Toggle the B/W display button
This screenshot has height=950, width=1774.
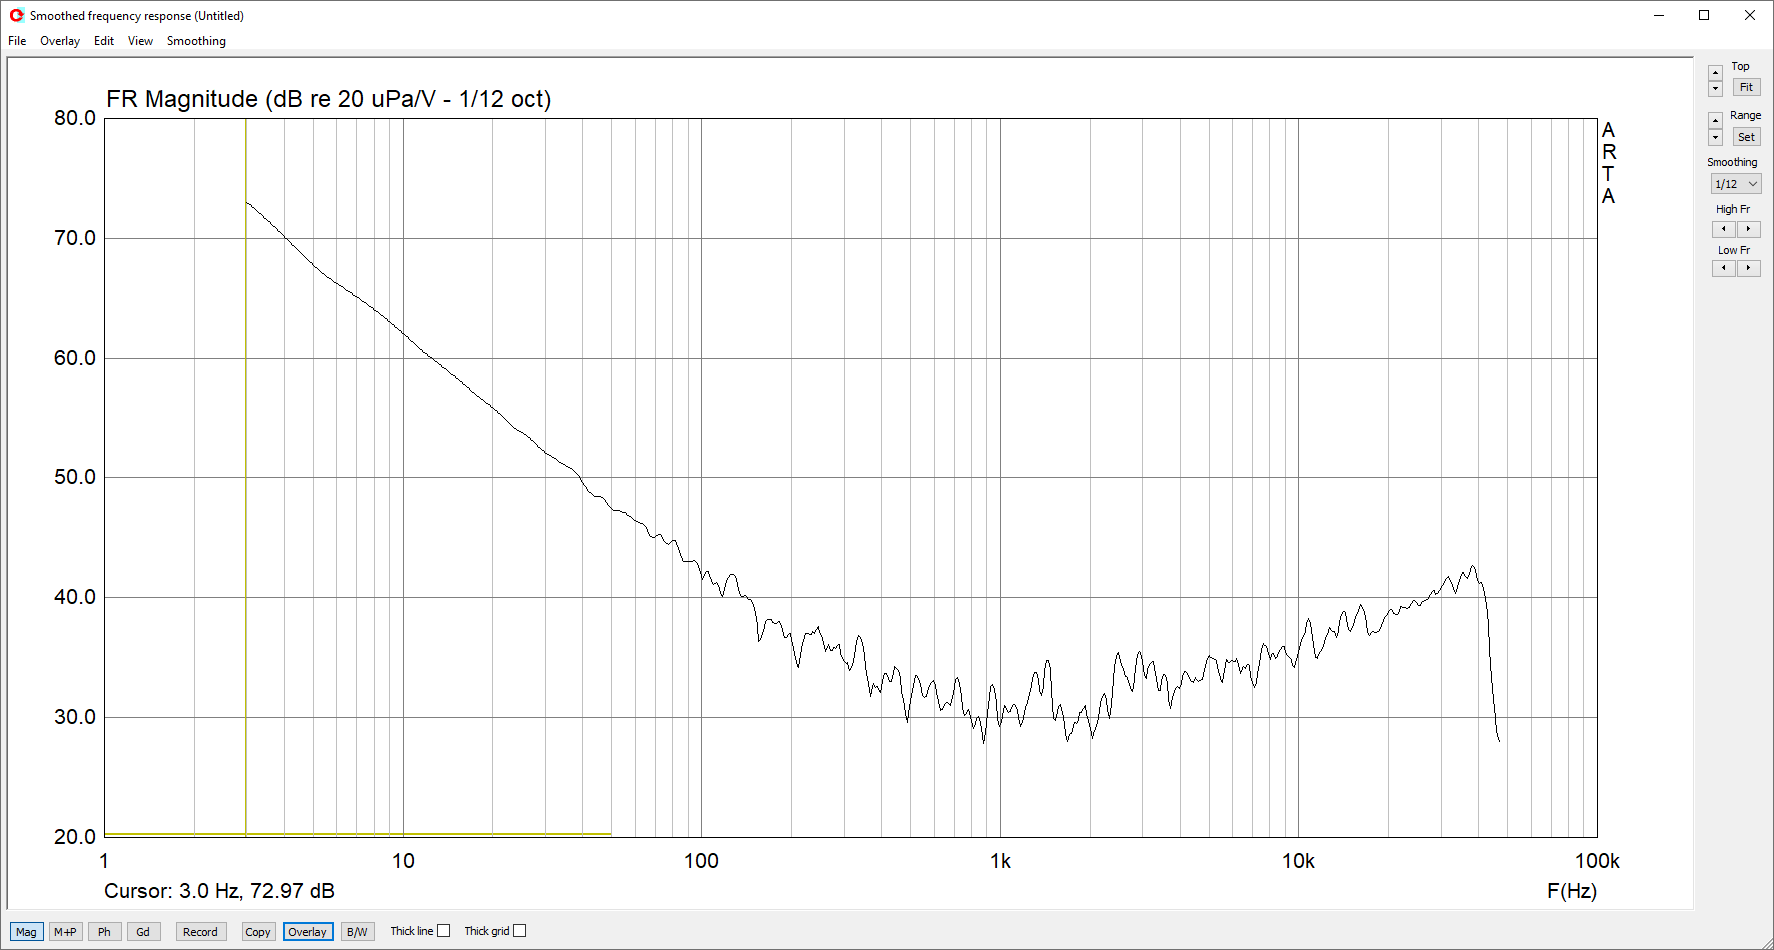[x=357, y=932]
